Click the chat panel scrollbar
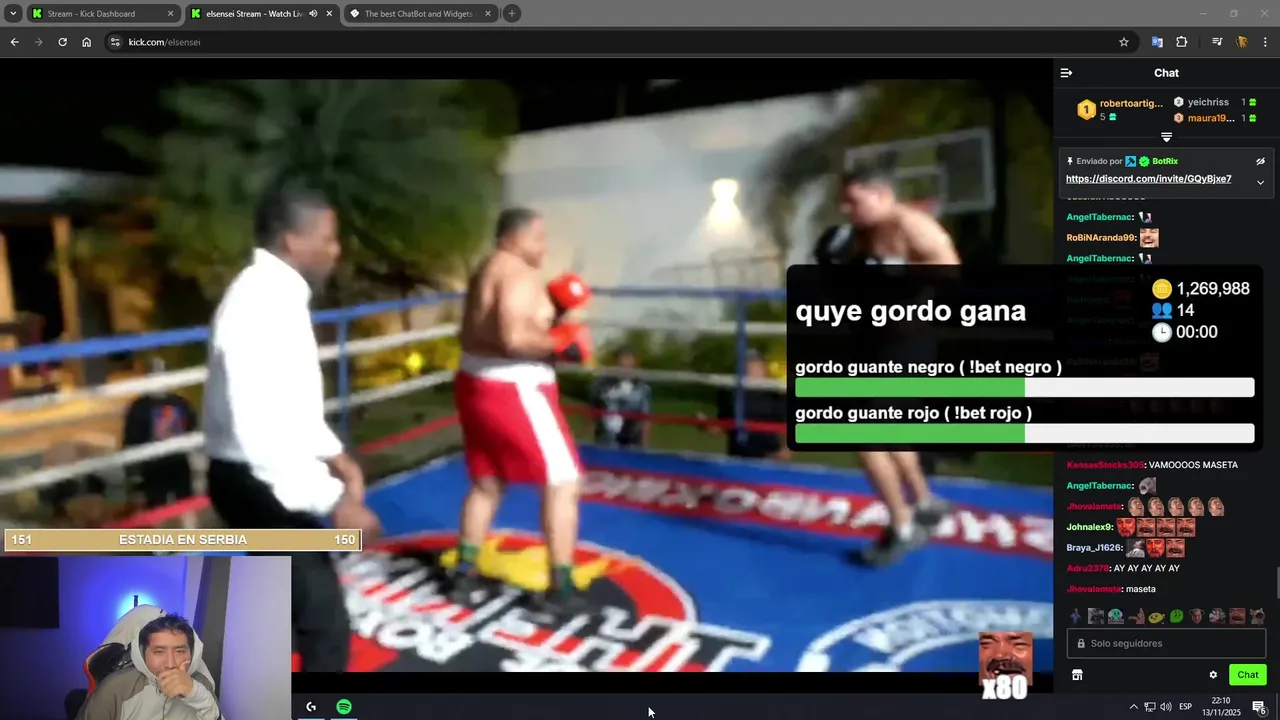The image size is (1280, 720). coord(1277,581)
